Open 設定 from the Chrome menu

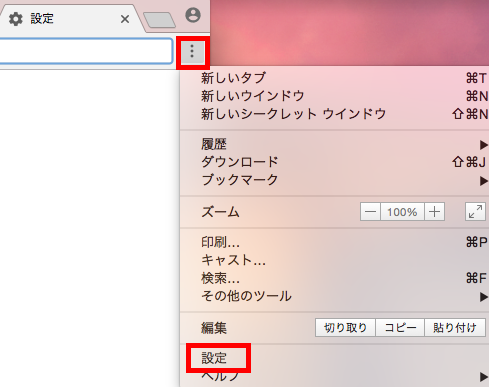pyautogui.click(x=334, y=358)
